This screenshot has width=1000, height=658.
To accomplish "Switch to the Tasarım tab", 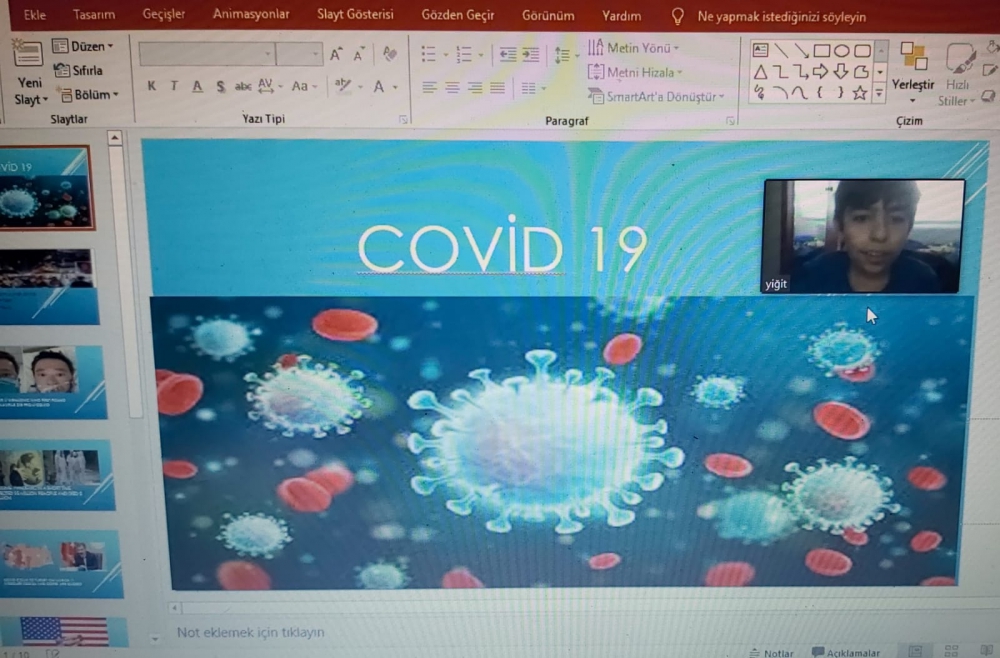I will pos(94,14).
